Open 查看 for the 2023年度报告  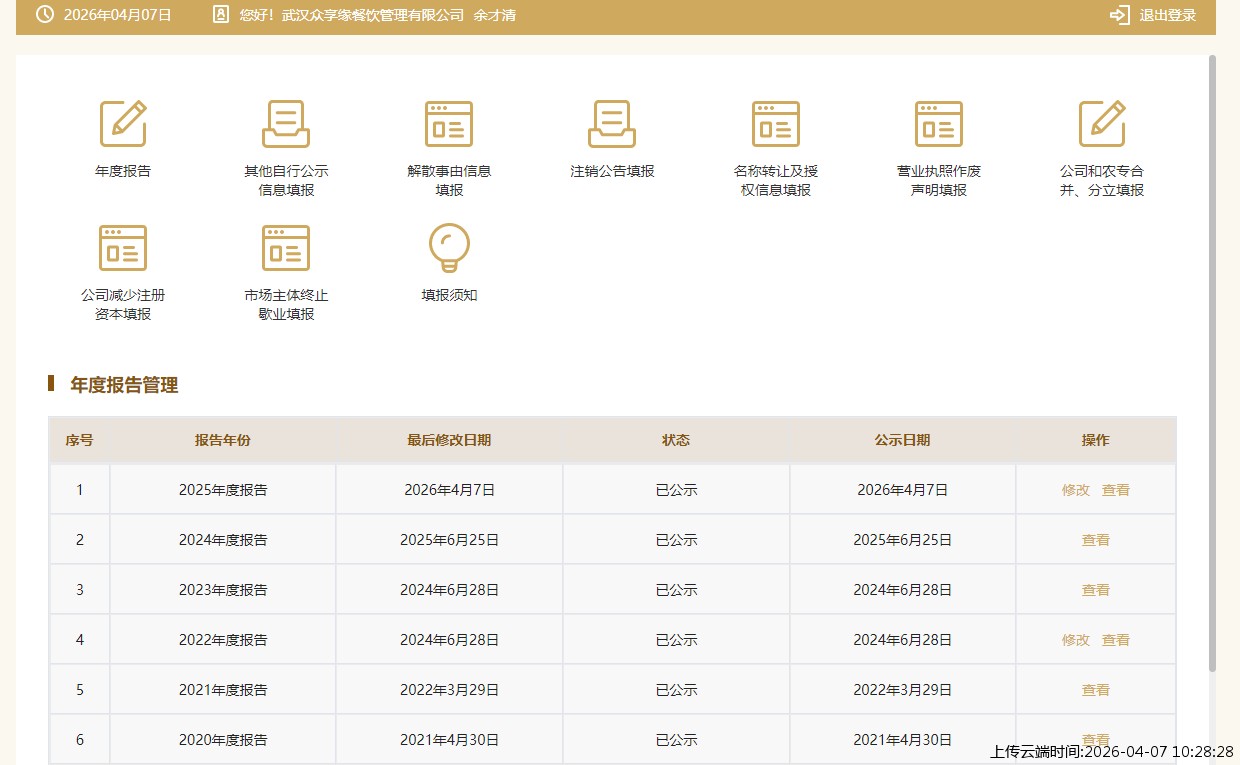[x=1096, y=590]
